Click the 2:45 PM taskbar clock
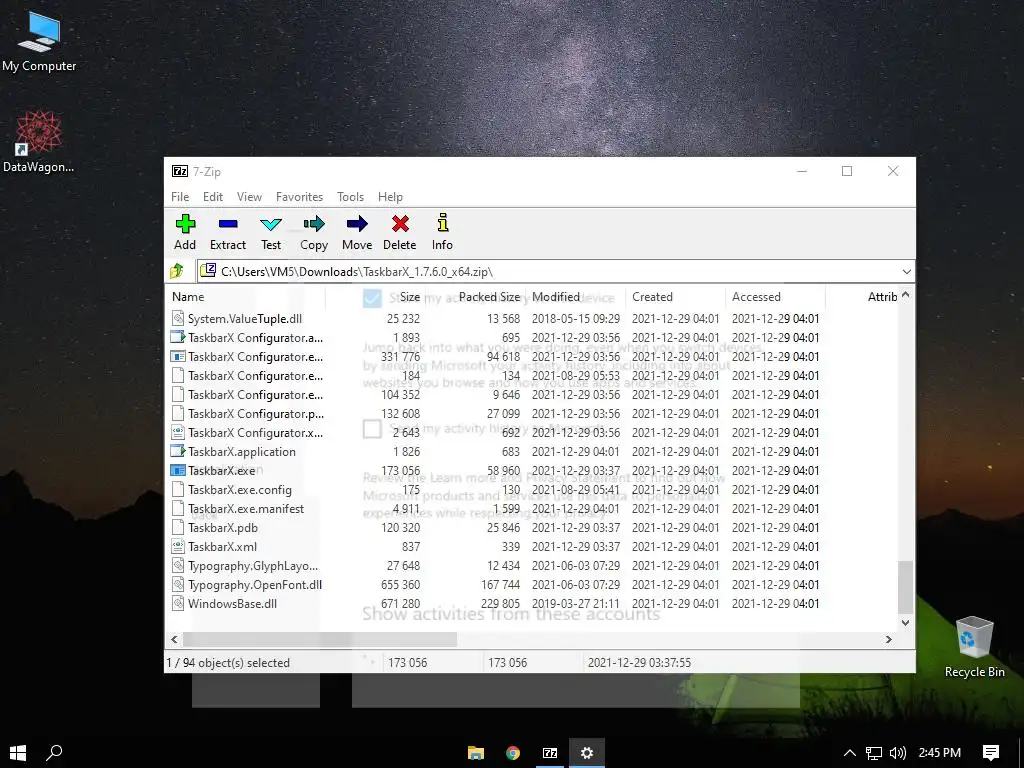 click(x=939, y=752)
